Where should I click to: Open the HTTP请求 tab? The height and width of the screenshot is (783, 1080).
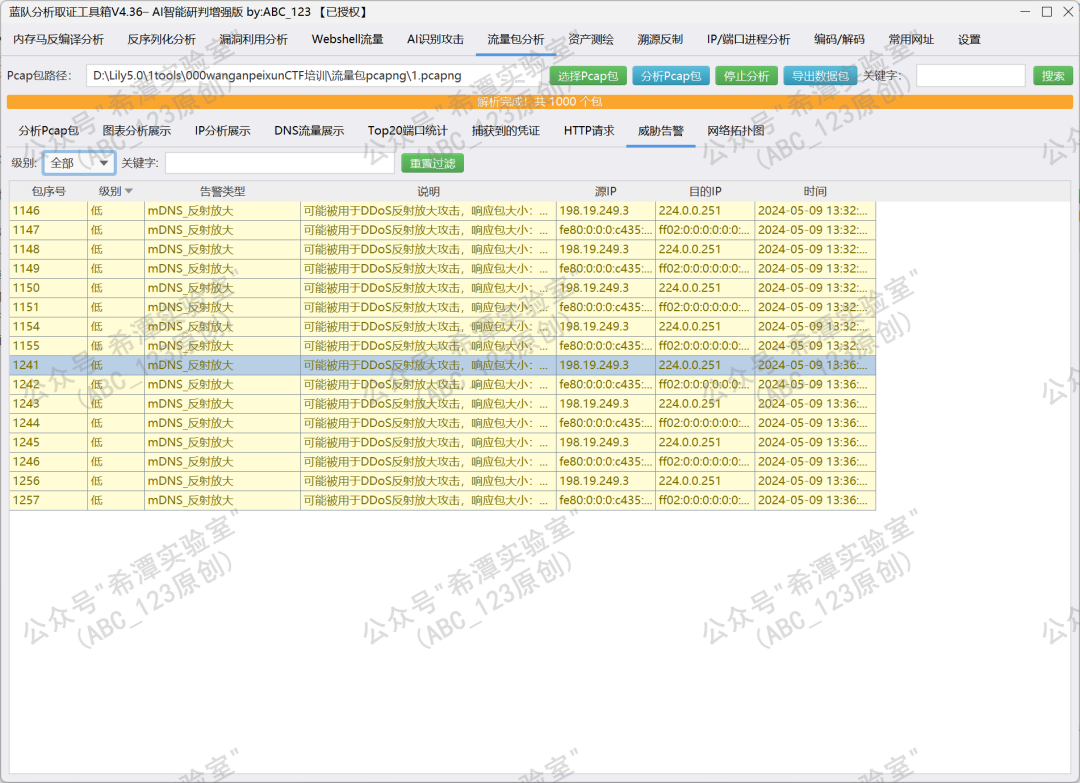[589, 131]
